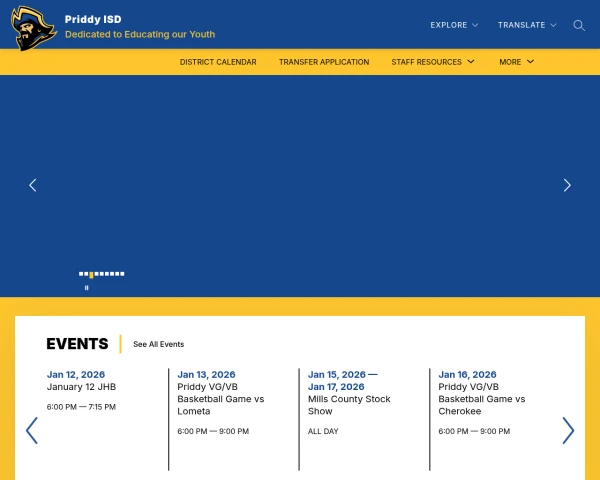
Task: Open the January 12 JHB event
Action: pos(81,387)
